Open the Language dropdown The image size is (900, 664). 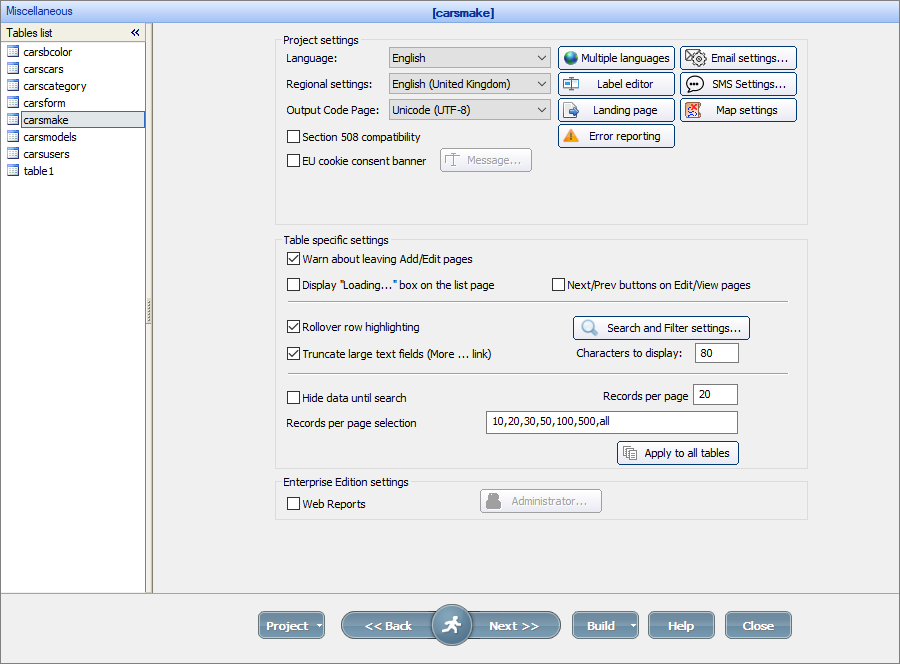(x=544, y=57)
